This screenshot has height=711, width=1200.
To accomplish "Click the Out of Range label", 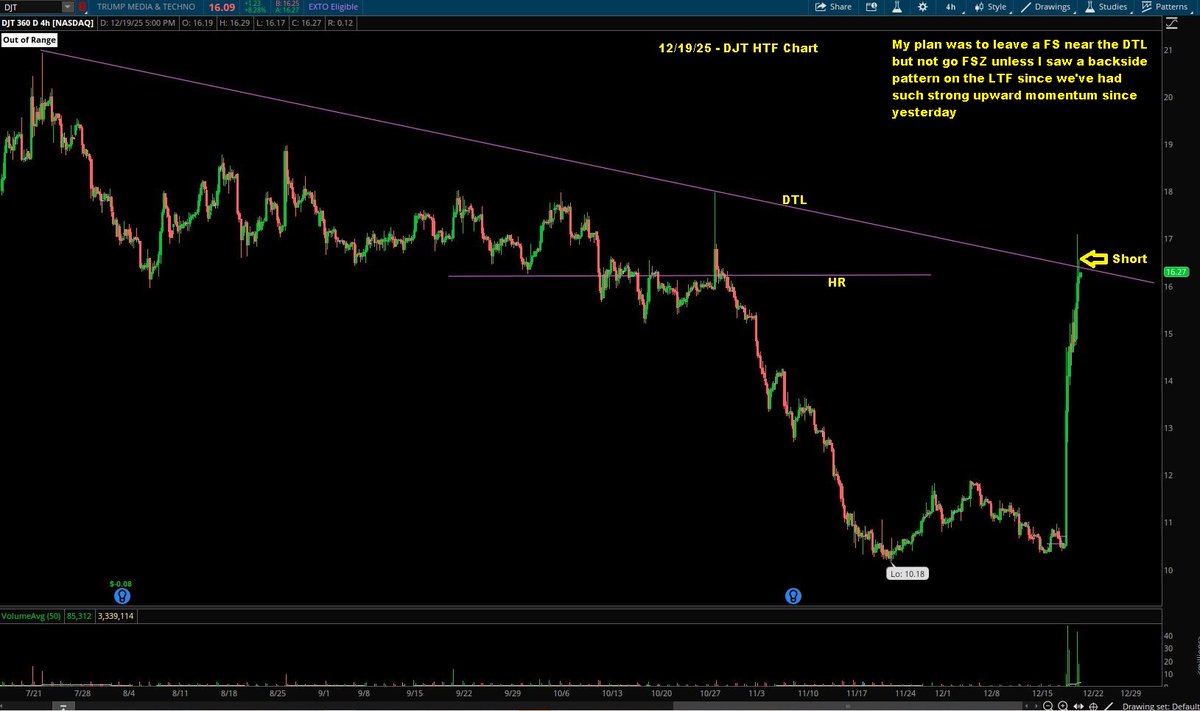I will 30,40.
